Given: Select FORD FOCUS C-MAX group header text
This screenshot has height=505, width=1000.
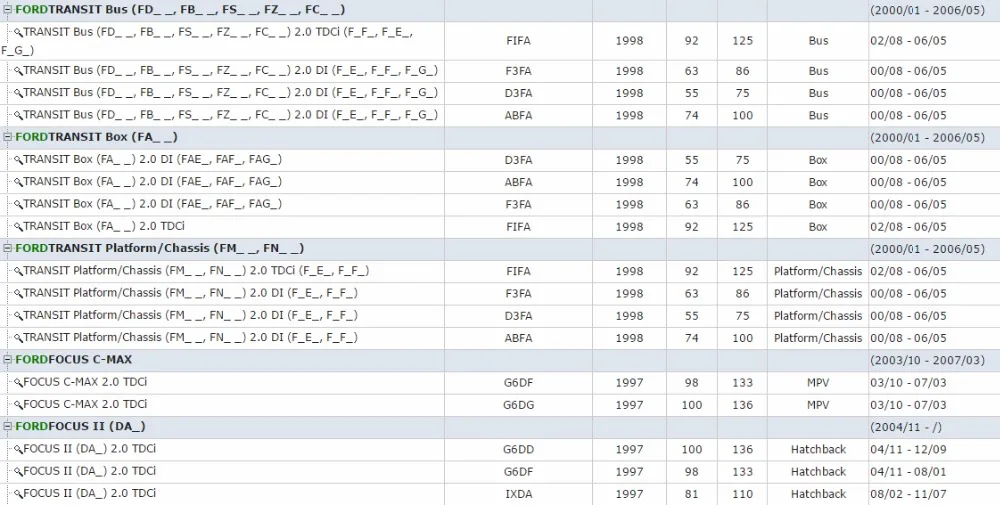Looking at the screenshot, I should tap(74, 360).
